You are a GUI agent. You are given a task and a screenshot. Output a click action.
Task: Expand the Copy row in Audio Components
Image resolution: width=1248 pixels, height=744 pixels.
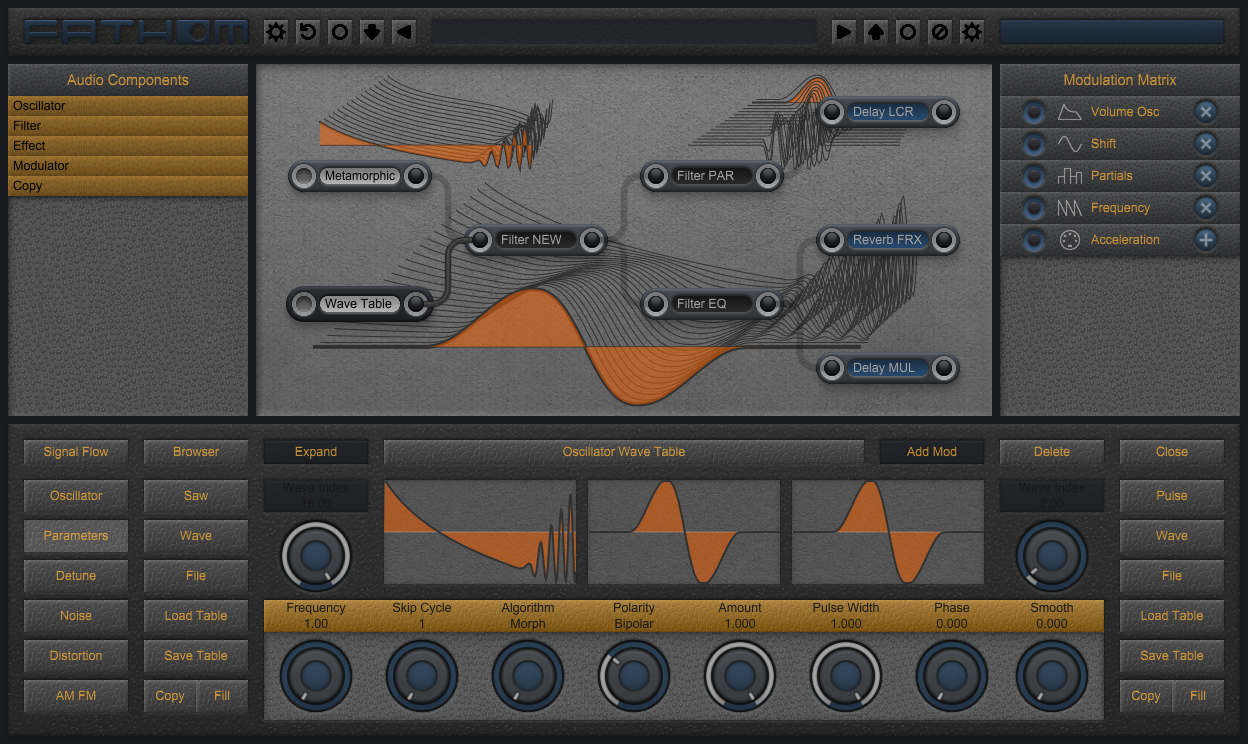pos(128,186)
